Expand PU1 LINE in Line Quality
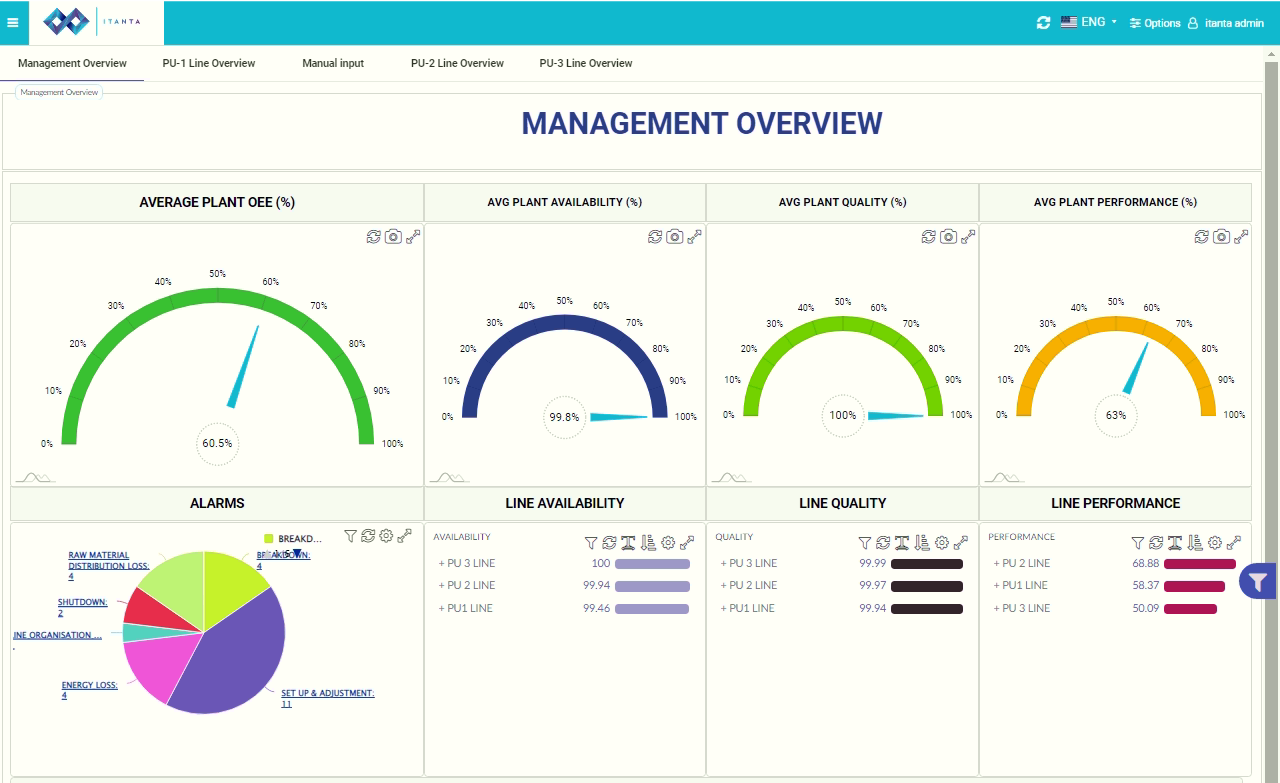 [747, 608]
